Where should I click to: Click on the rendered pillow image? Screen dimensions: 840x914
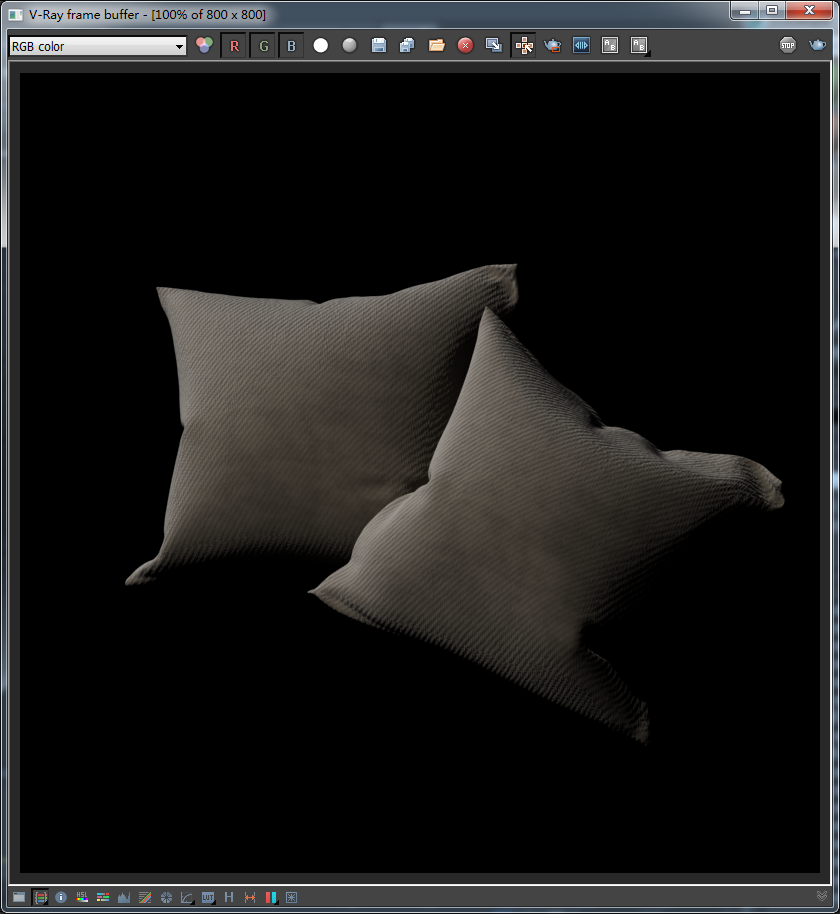[420, 473]
